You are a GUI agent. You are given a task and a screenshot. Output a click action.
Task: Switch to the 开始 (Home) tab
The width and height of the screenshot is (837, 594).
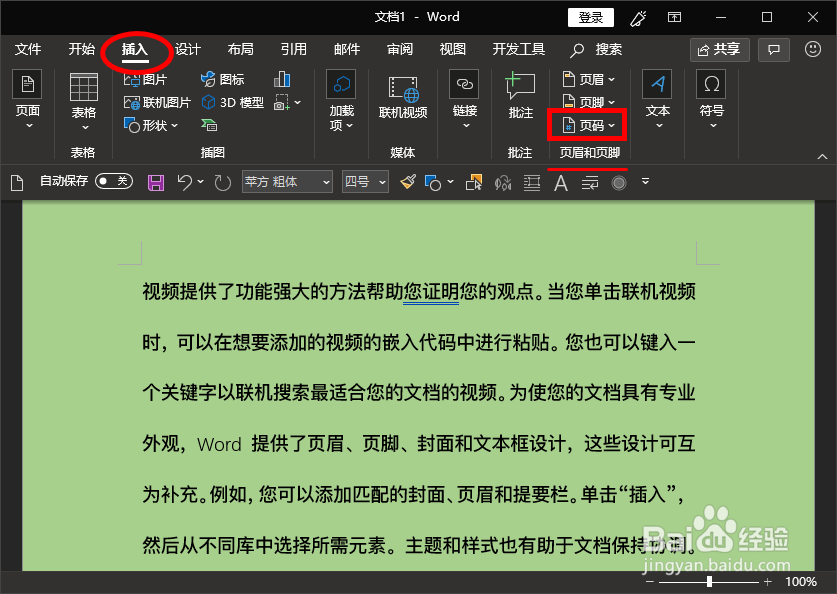tap(82, 50)
